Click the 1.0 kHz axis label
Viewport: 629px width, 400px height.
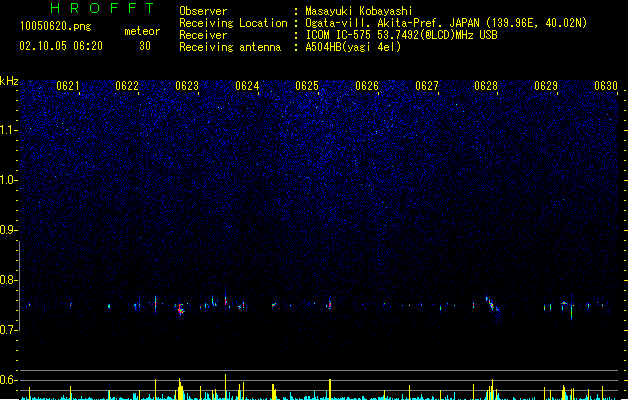coord(9,180)
